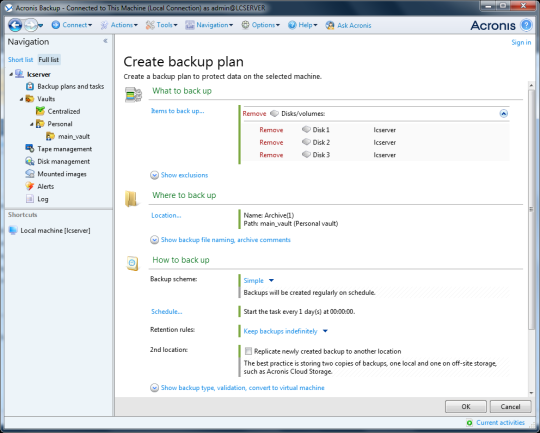Click the Mounted images icon
The width and height of the screenshot is (540, 433).
30,174
